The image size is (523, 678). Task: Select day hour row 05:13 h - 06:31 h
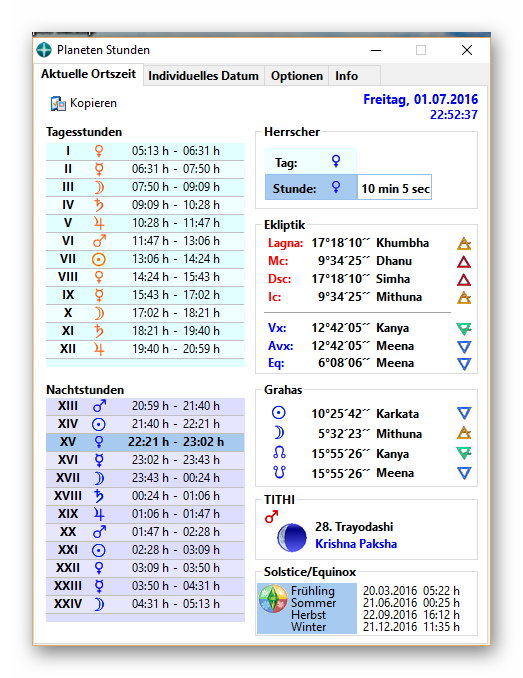pos(145,151)
